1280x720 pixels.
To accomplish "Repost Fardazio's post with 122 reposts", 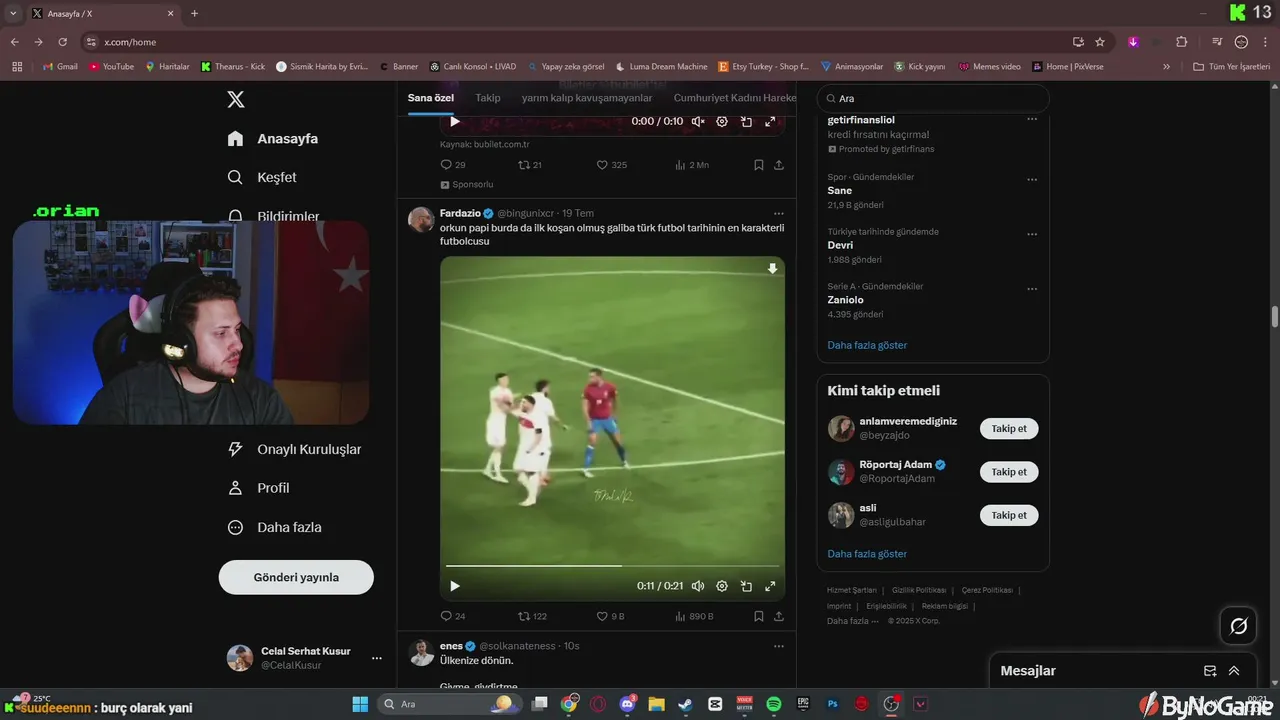I will (x=532, y=616).
